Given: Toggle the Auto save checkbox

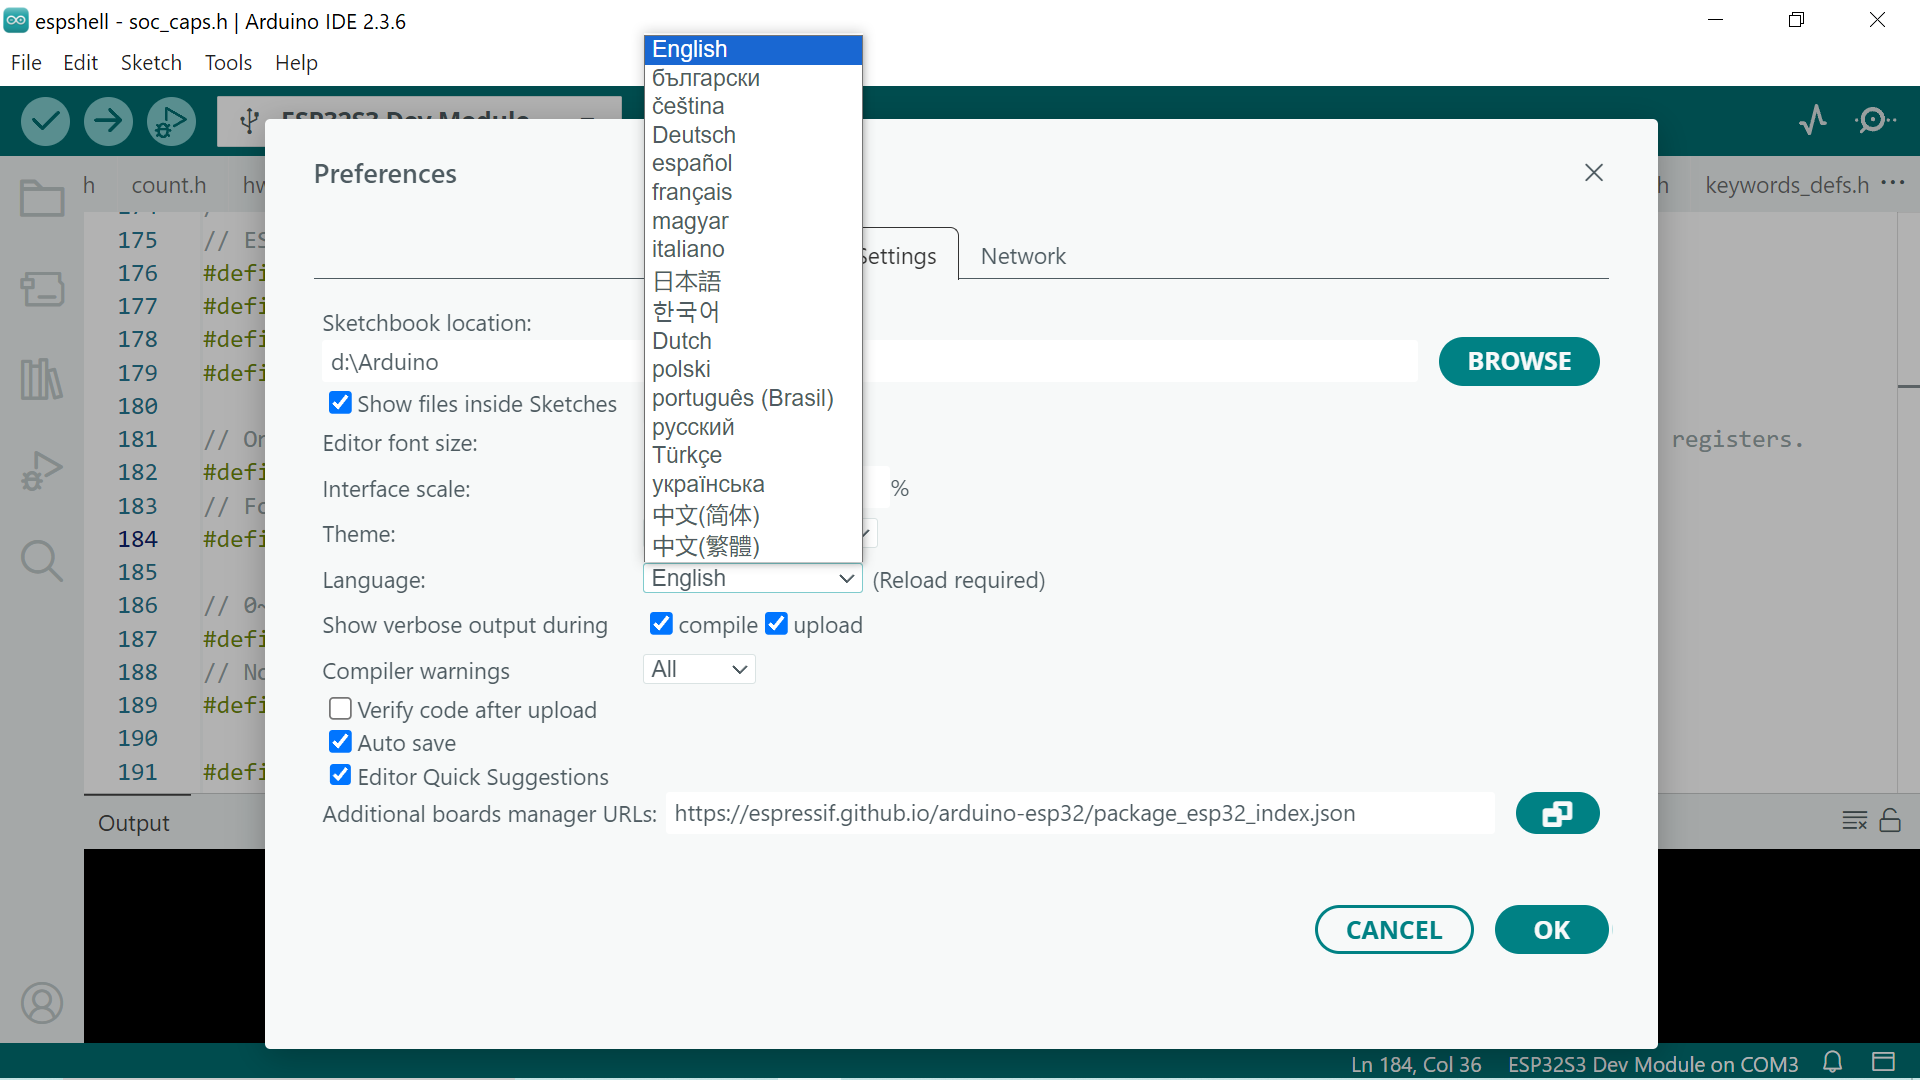Looking at the screenshot, I should 340,743.
